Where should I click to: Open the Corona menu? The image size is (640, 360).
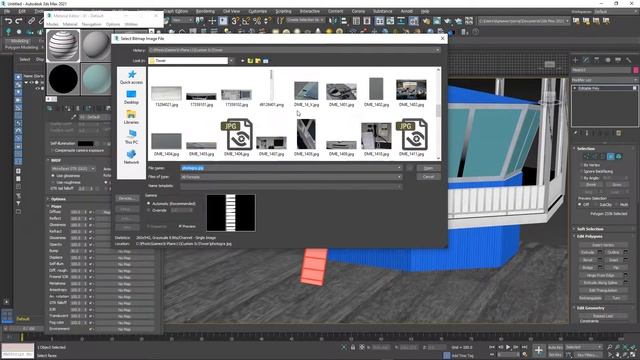coord(358,11)
